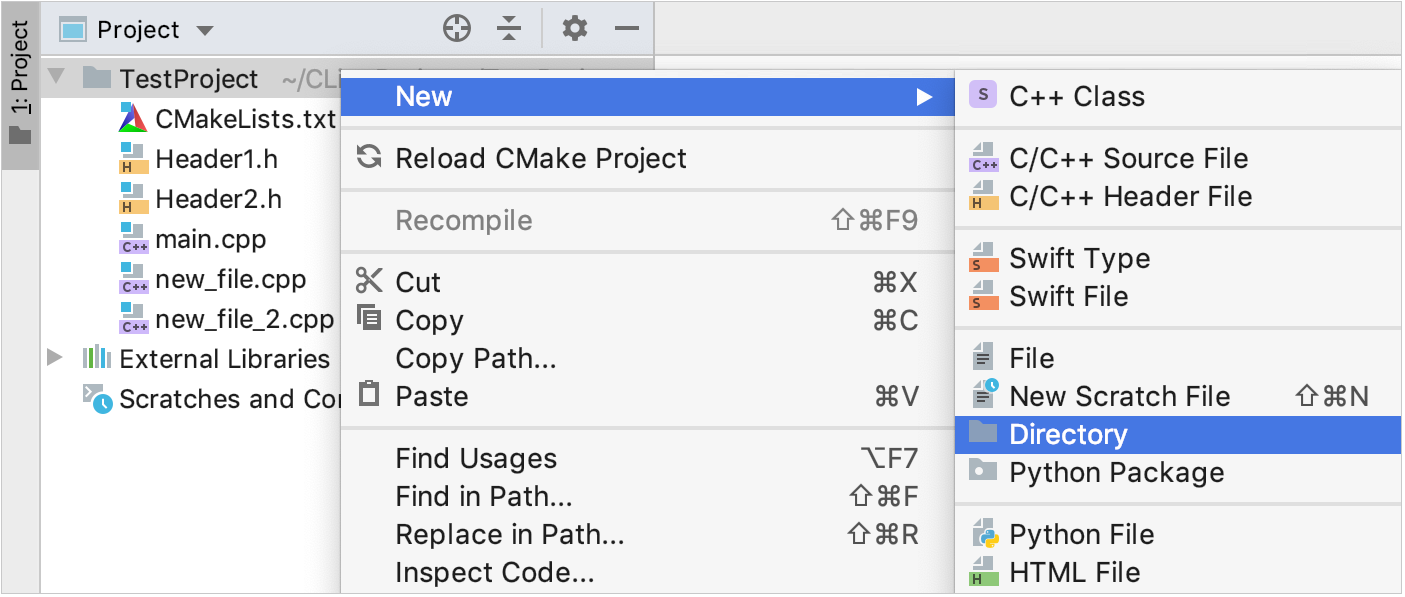1405x597 pixels.
Task: Choose the Python File menu icon
Action: [981, 534]
